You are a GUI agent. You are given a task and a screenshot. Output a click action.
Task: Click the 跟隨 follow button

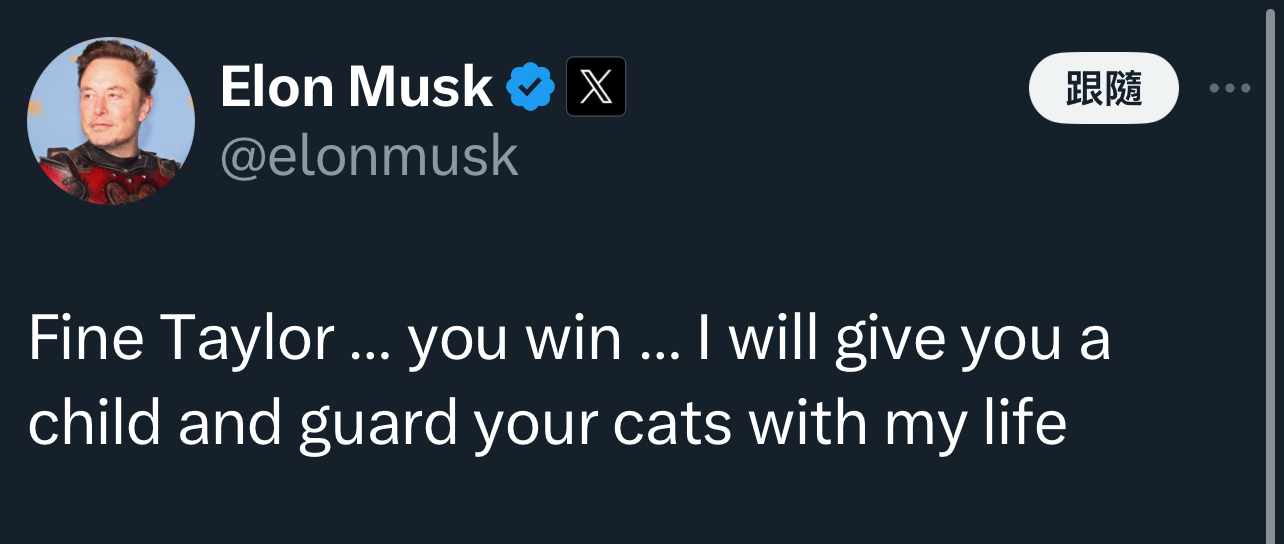(x=1103, y=88)
